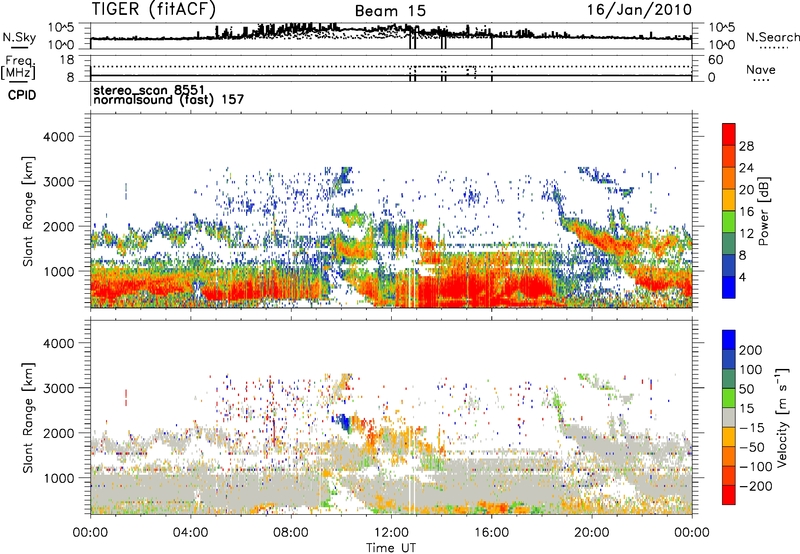Click the '04:00' time tick label
This screenshot has width=800, height=554.
[x=190, y=533]
